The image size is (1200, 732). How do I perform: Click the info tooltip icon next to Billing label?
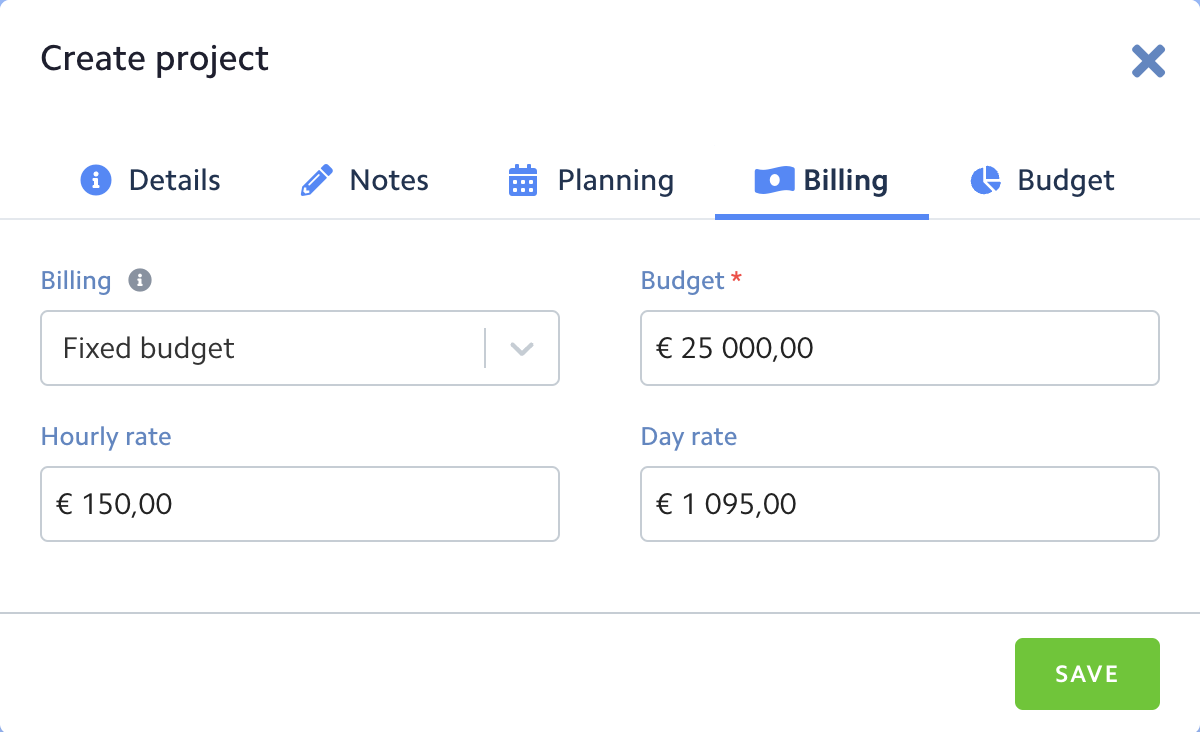(141, 280)
